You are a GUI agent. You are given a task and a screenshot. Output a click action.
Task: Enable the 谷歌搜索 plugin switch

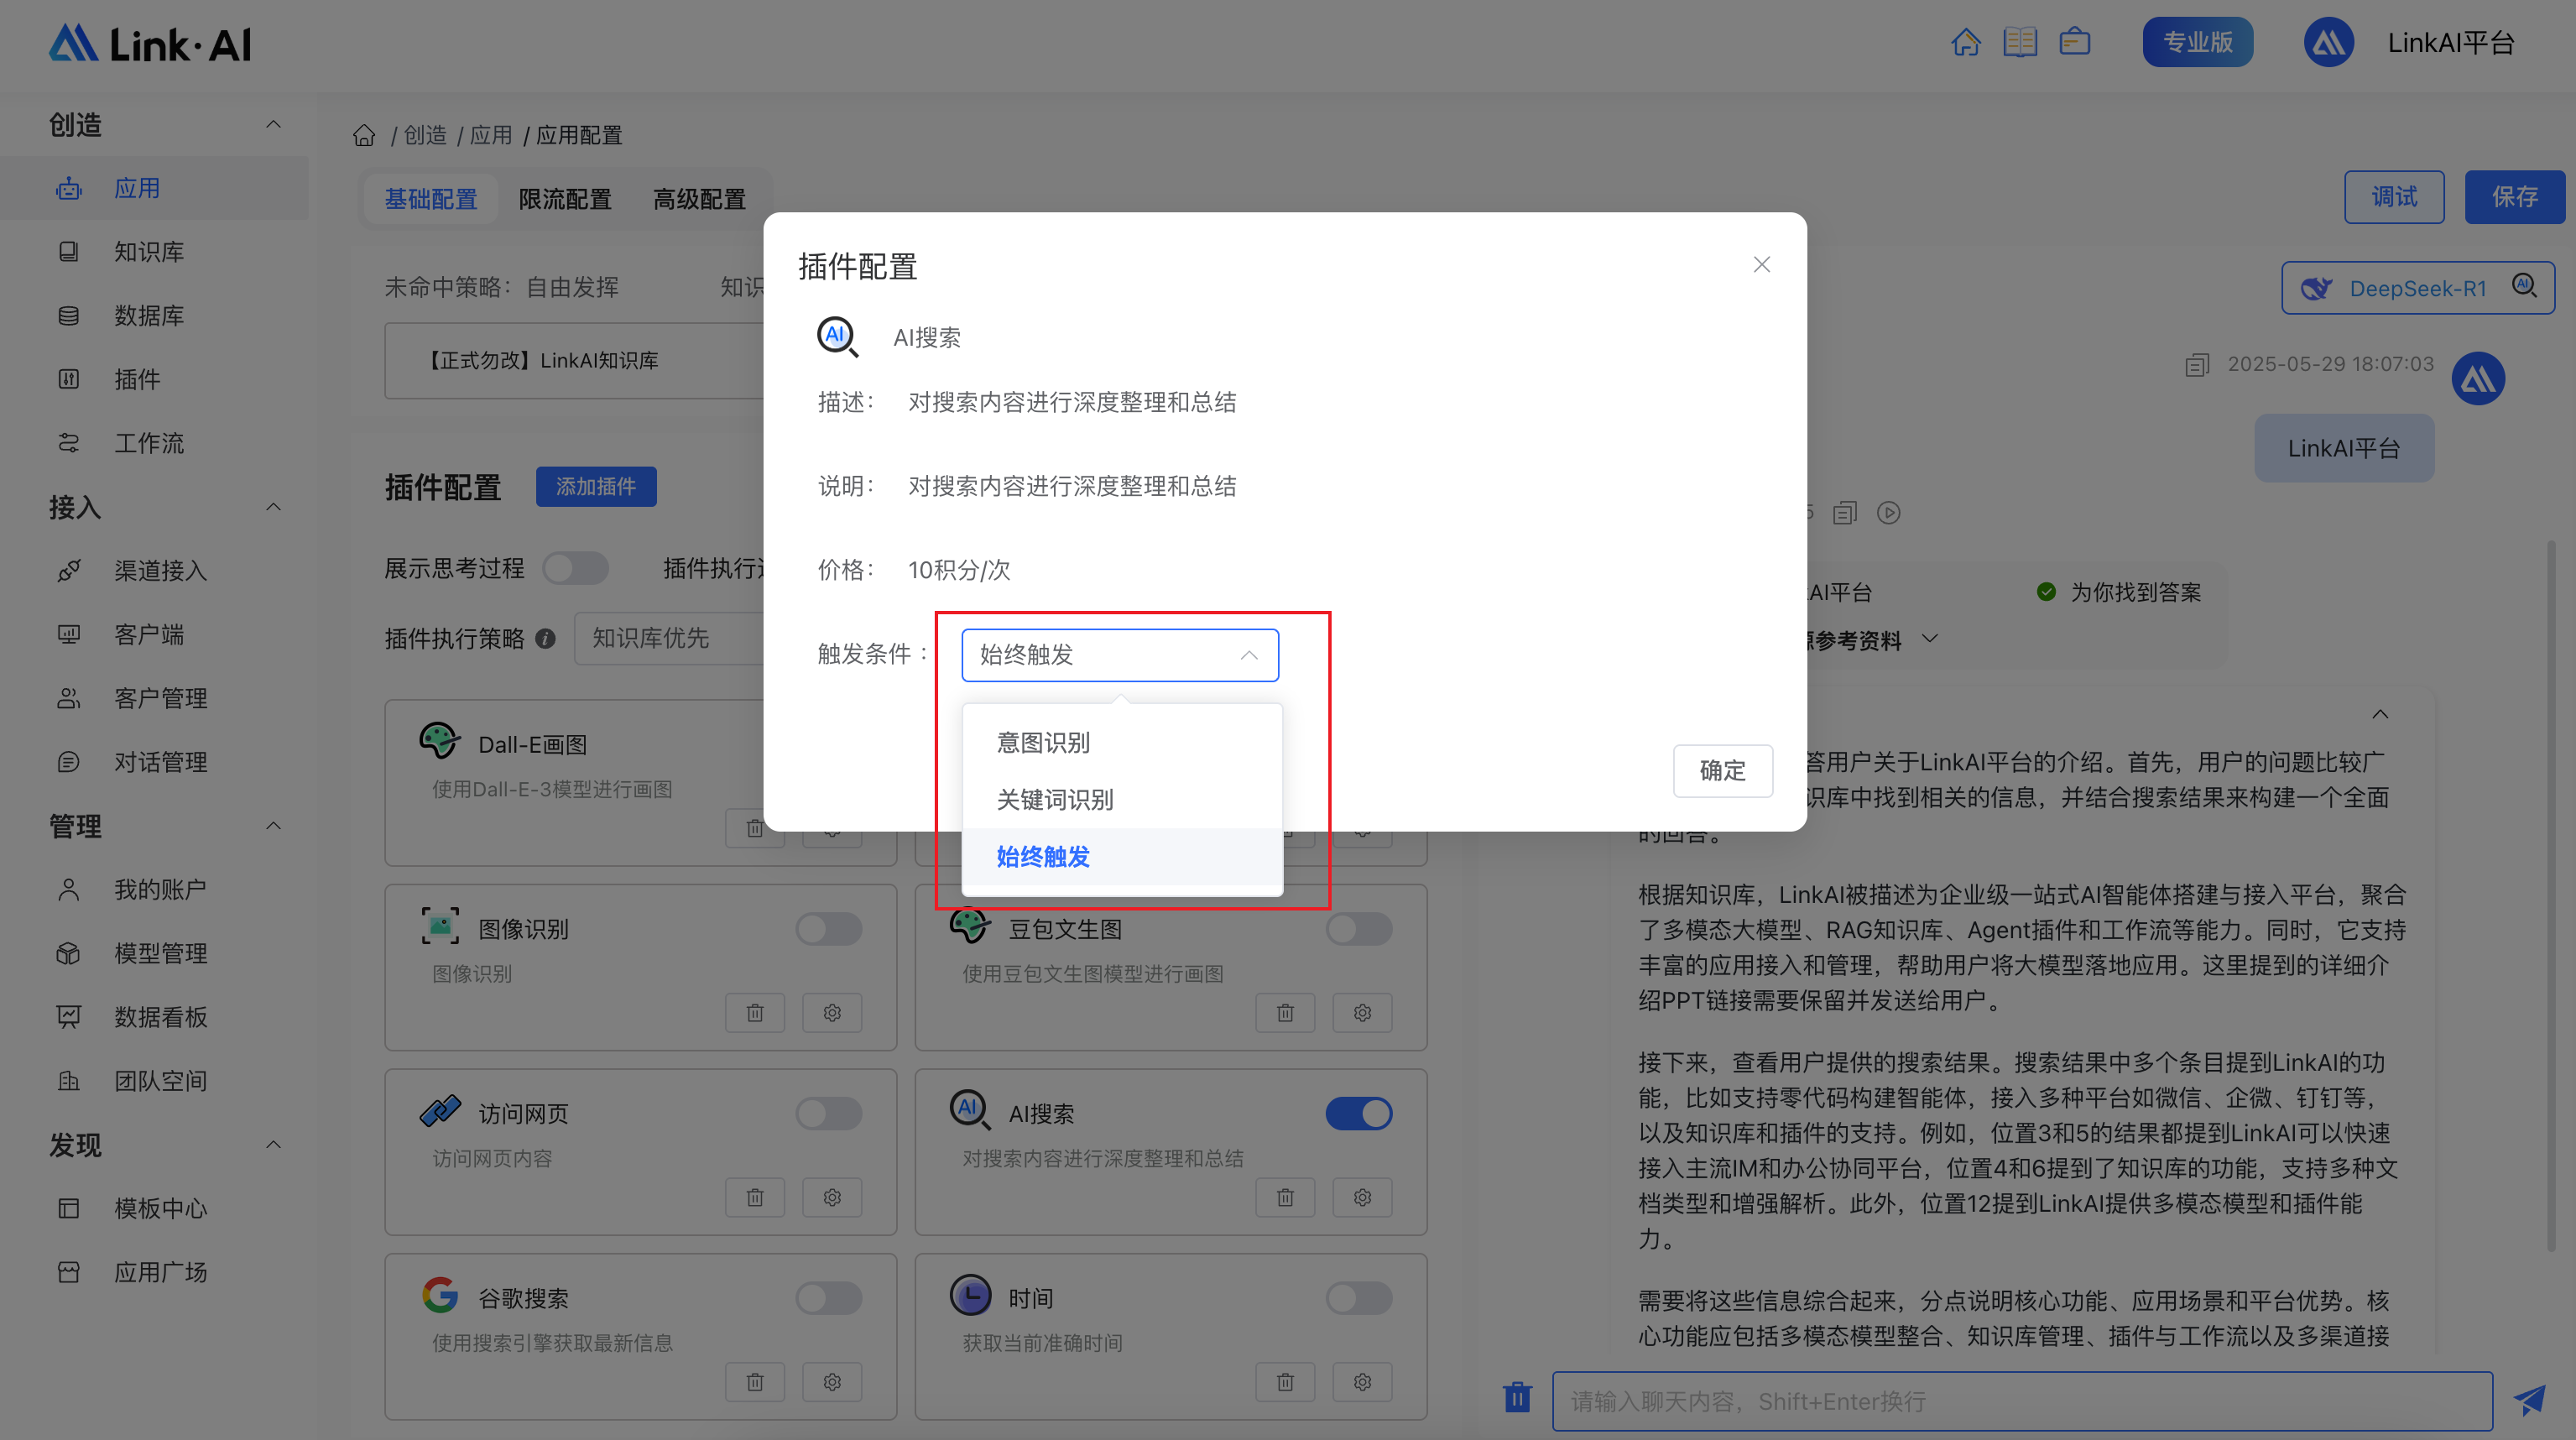click(829, 1298)
